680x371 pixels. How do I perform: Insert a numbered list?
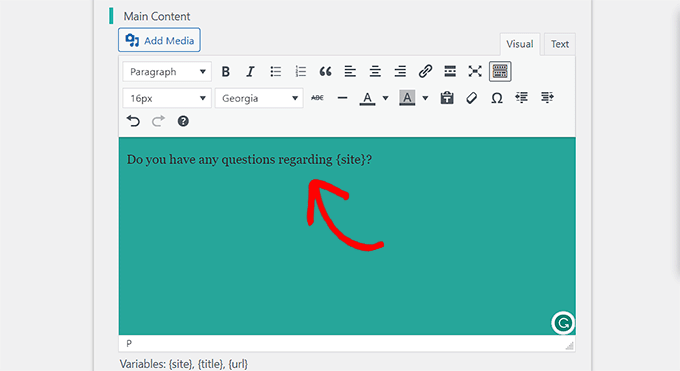pyautogui.click(x=300, y=72)
